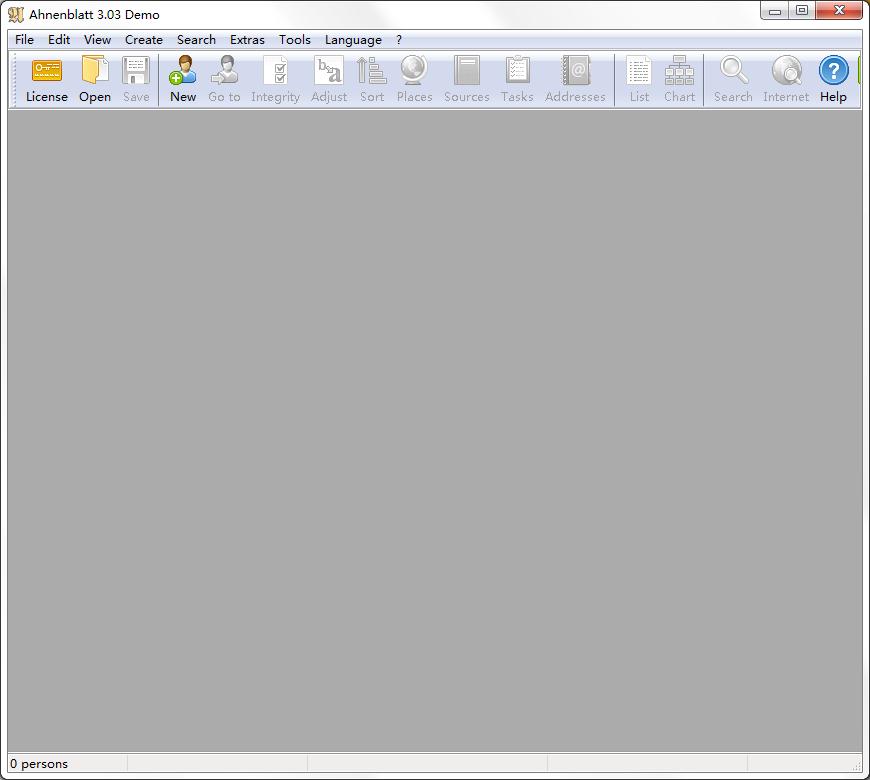The height and width of the screenshot is (780, 870).
Task: Expand the View menu
Action: pyautogui.click(x=97, y=40)
